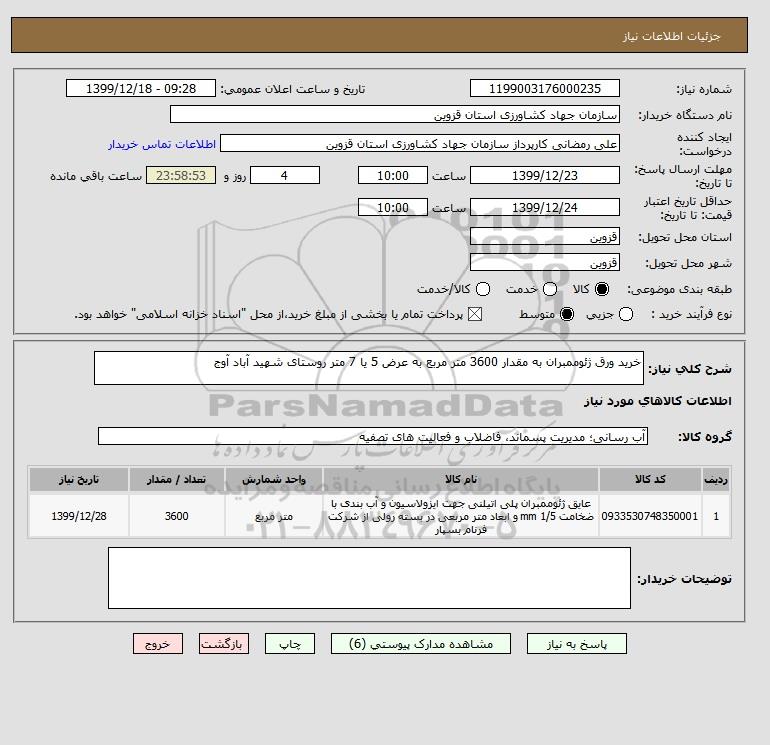Click the خروج exit button
This screenshot has height=745, width=770.
158,644
